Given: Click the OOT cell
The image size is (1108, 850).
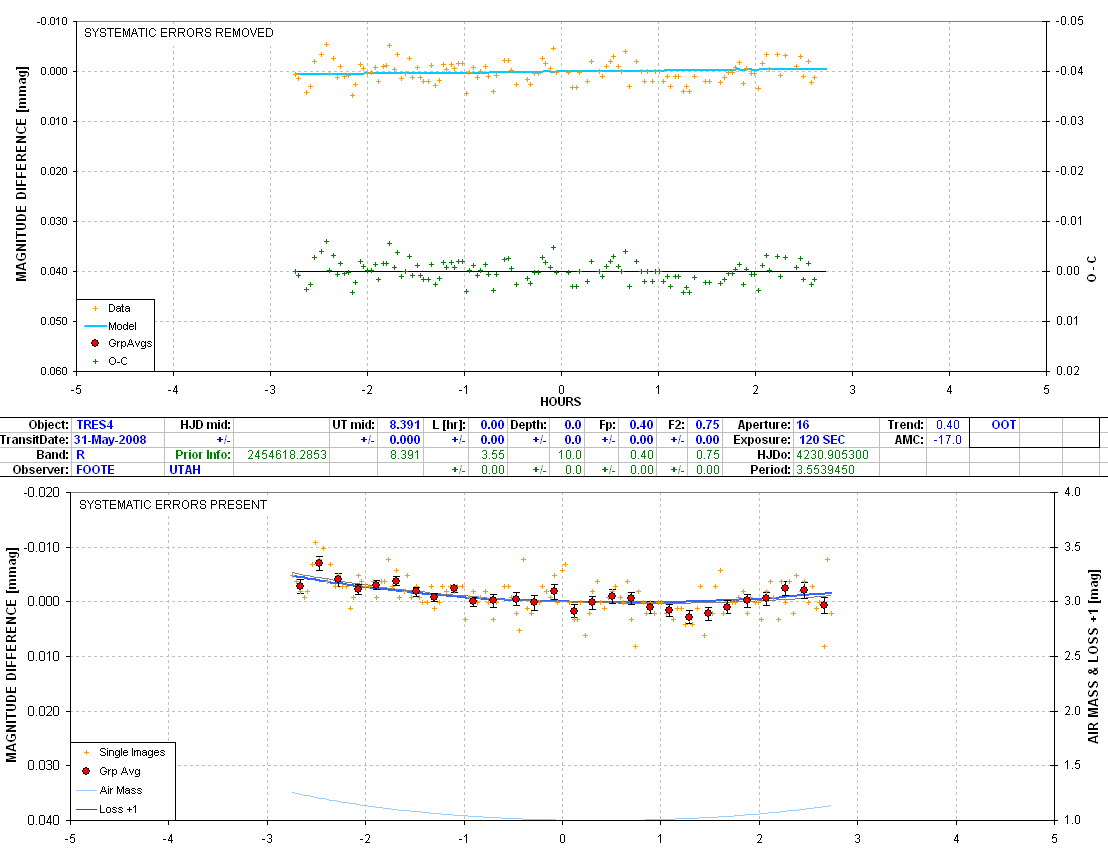Looking at the screenshot, I should click(1003, 425).
